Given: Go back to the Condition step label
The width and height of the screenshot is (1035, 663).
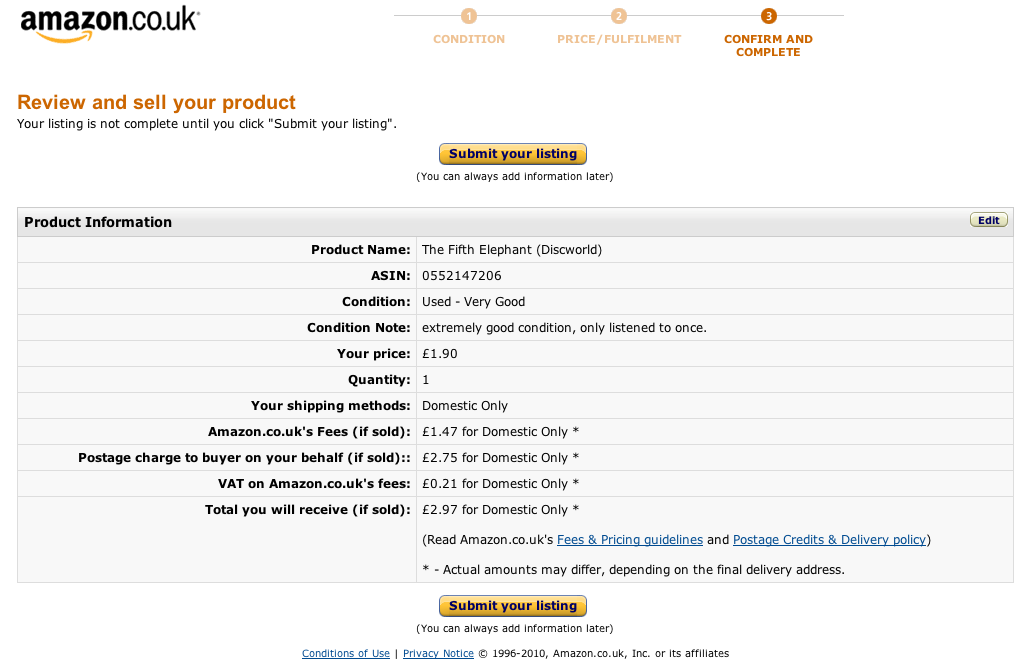Looking at the screenshot, I should tap(469, 39).
